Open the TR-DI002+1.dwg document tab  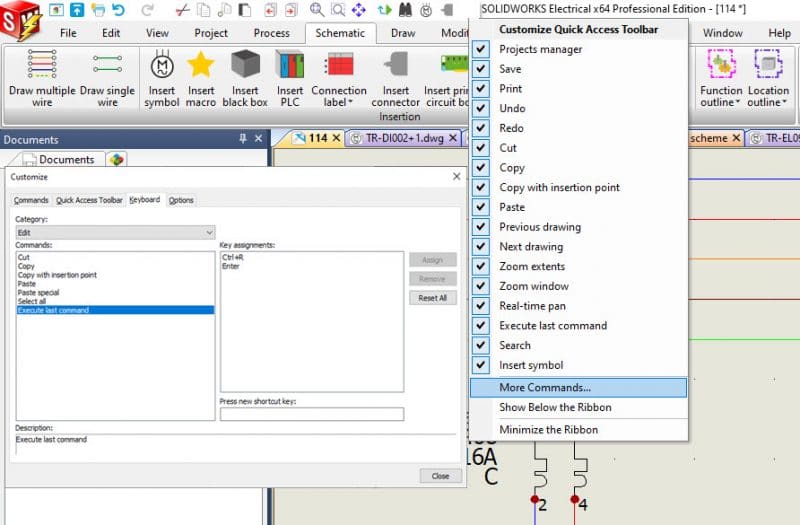(404, 138)
